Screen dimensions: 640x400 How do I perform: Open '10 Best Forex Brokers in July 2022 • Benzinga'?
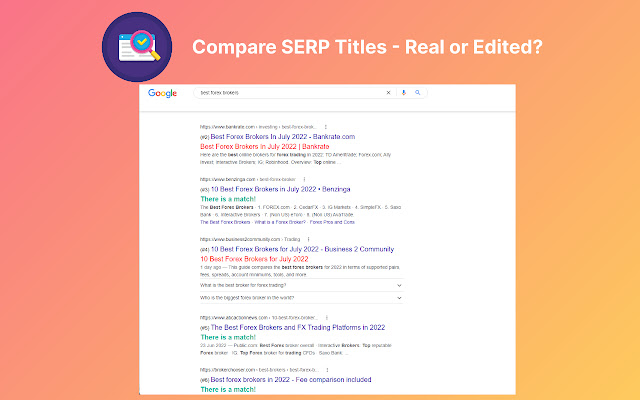[x=280, y=189]
